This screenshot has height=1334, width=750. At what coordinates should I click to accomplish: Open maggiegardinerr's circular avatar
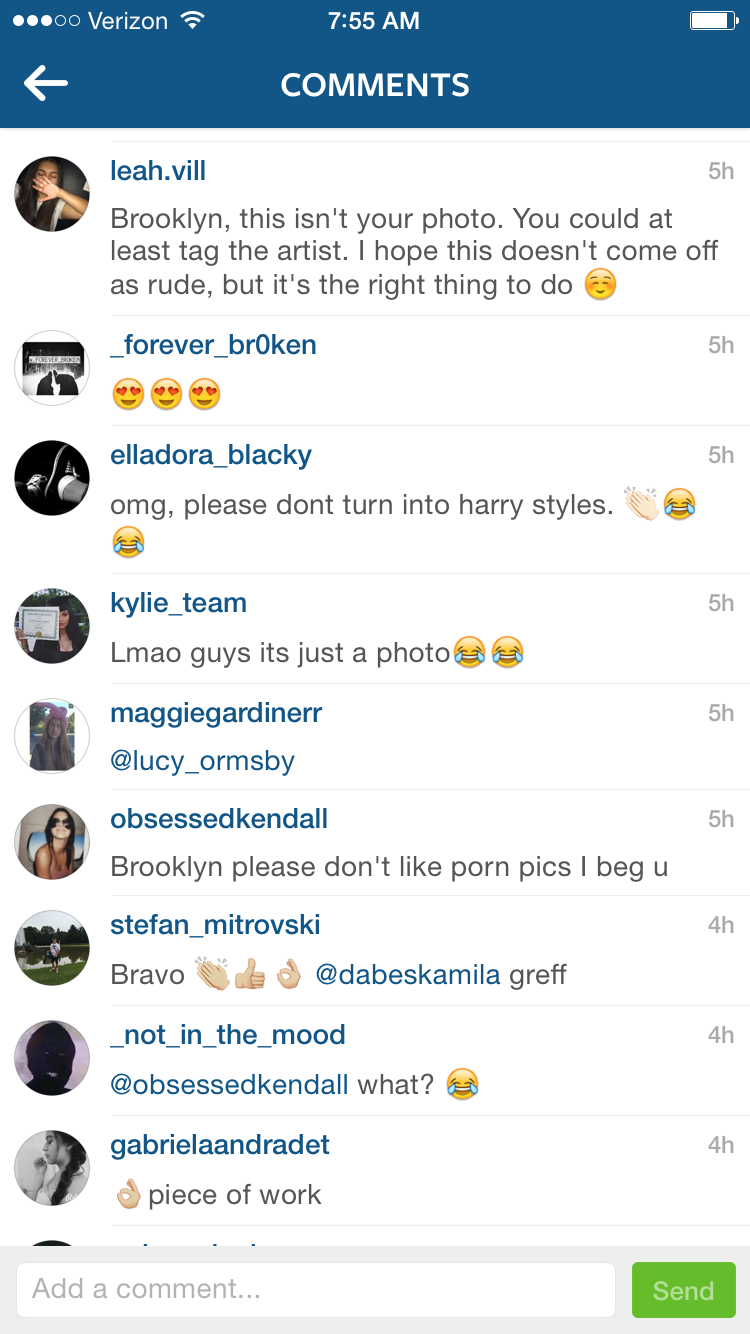coord(52,736)
